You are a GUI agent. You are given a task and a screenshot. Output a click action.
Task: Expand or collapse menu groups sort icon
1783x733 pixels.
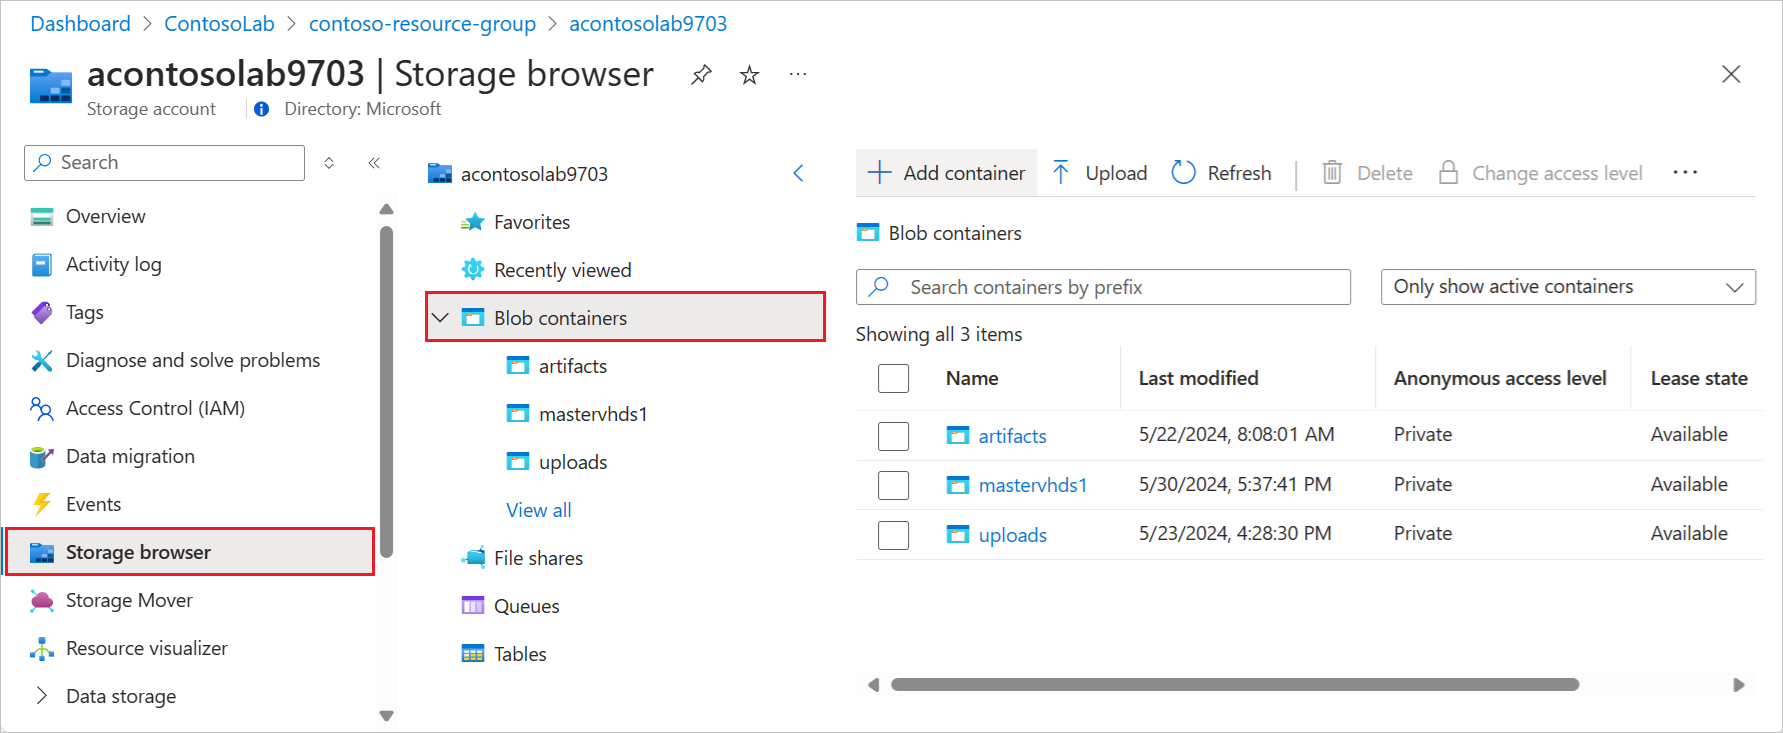(x=329, y=162)
